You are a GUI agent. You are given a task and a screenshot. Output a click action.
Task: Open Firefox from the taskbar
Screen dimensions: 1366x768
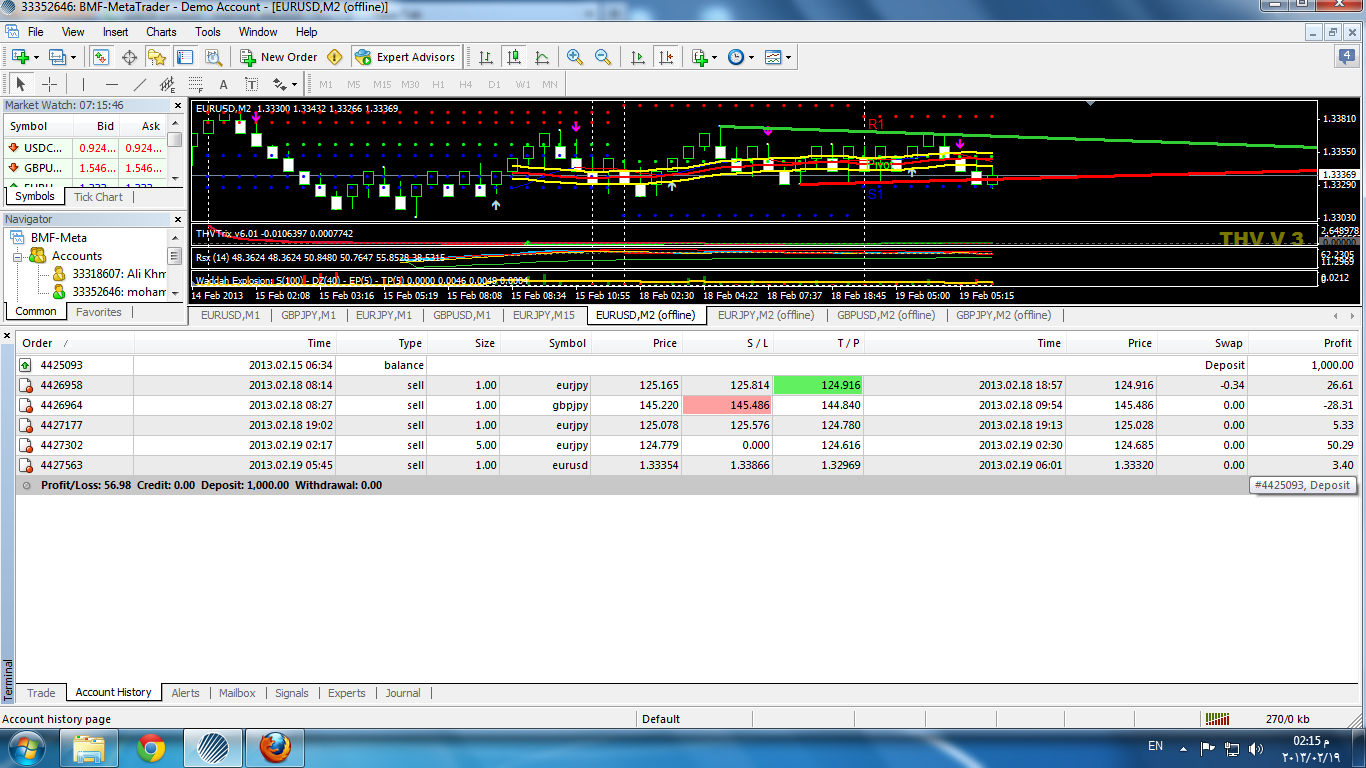274,747
